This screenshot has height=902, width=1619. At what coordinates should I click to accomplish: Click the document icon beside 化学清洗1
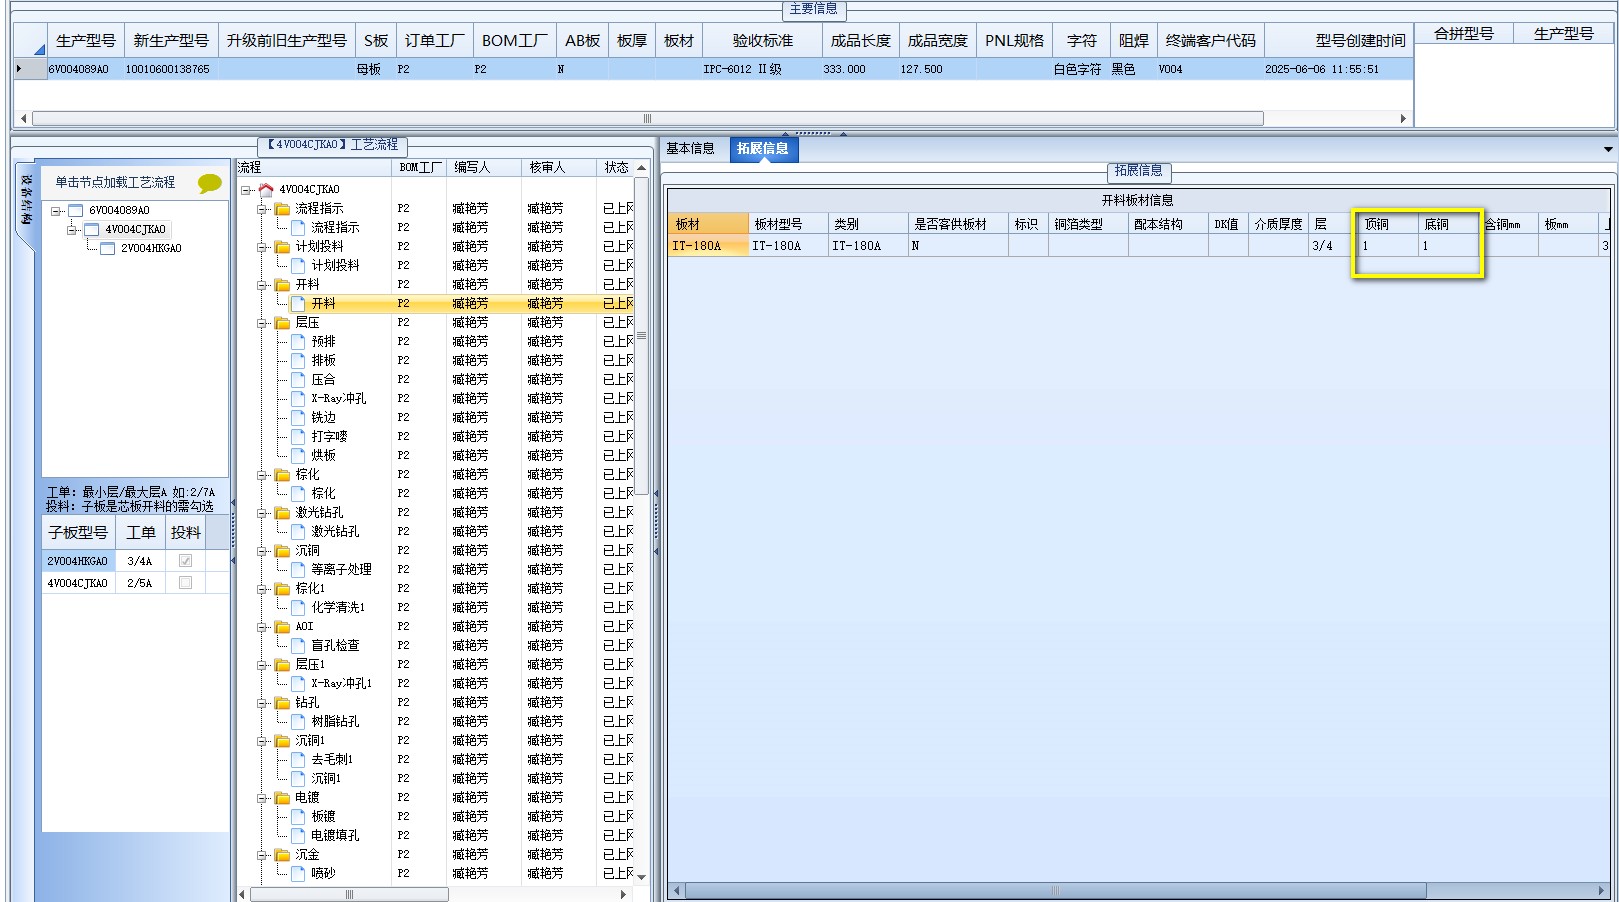click(x=298, y=607)
